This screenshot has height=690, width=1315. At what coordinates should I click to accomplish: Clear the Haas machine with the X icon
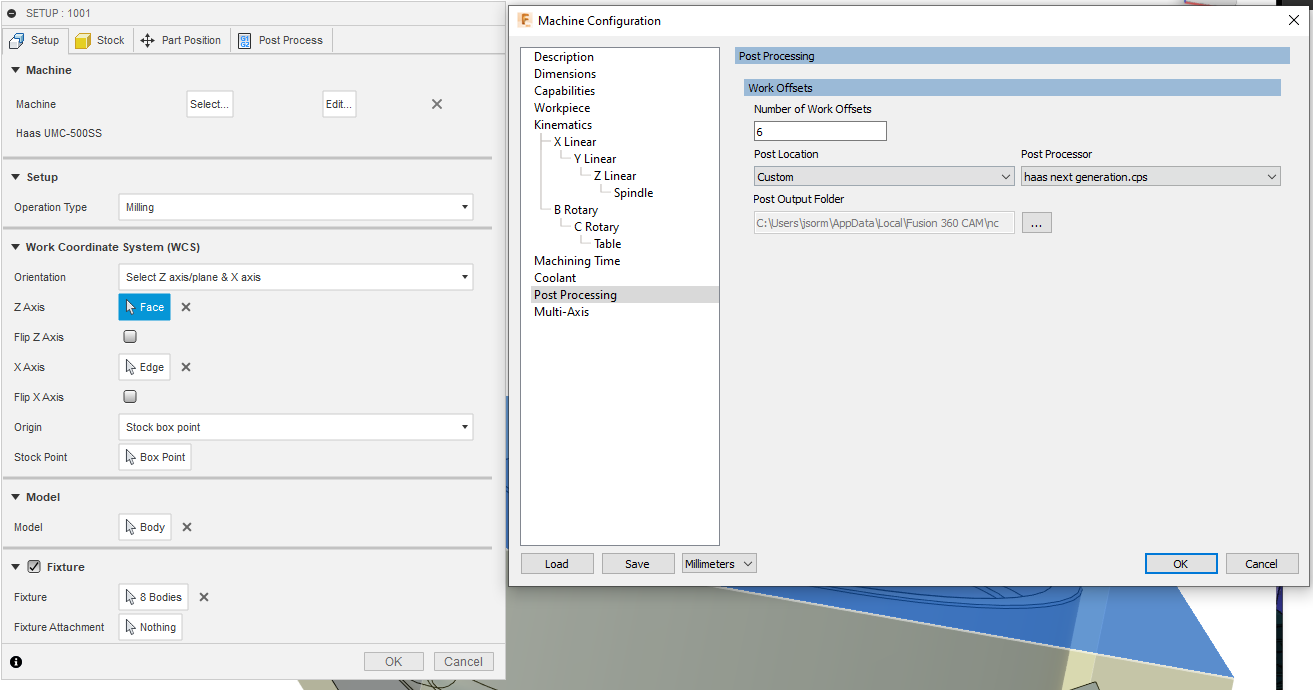[436, 103]
